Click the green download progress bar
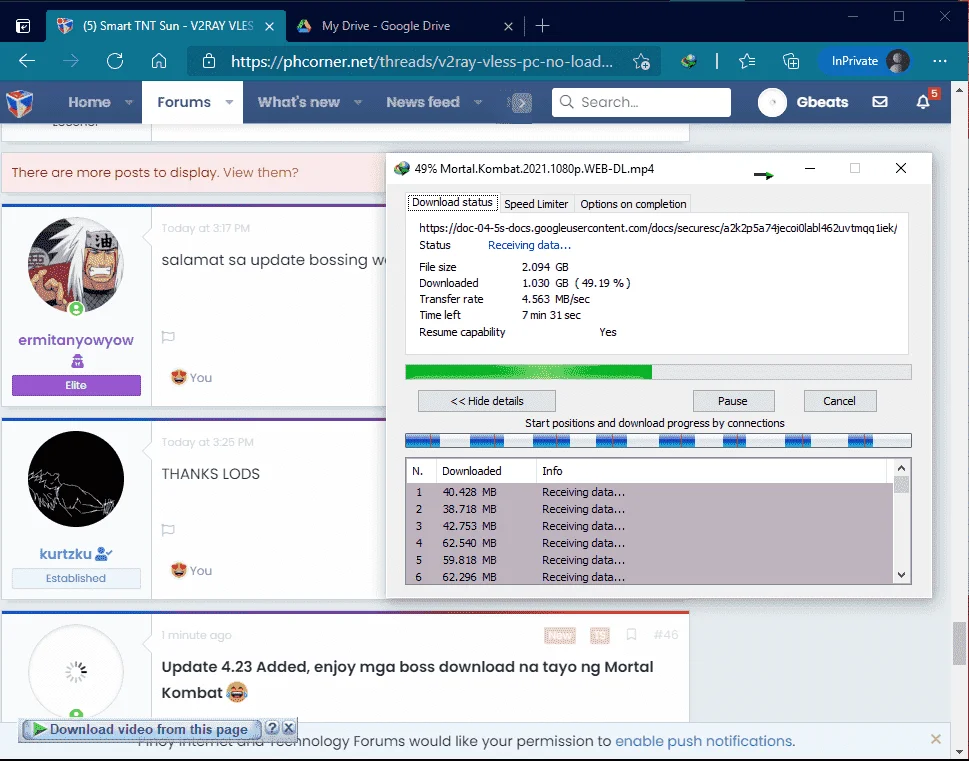This screenshot has width=969, height=761. (658, 372)
